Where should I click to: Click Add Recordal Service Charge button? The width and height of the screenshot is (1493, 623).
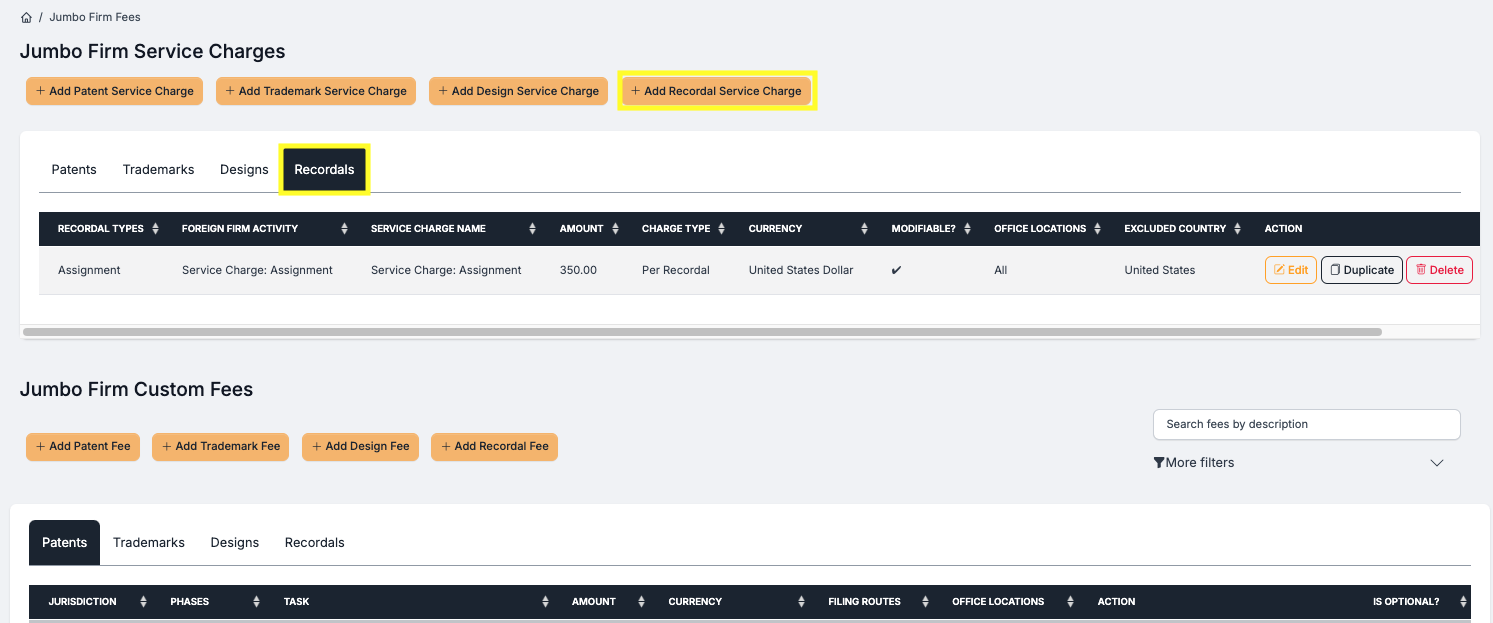(x=717, y=91)
